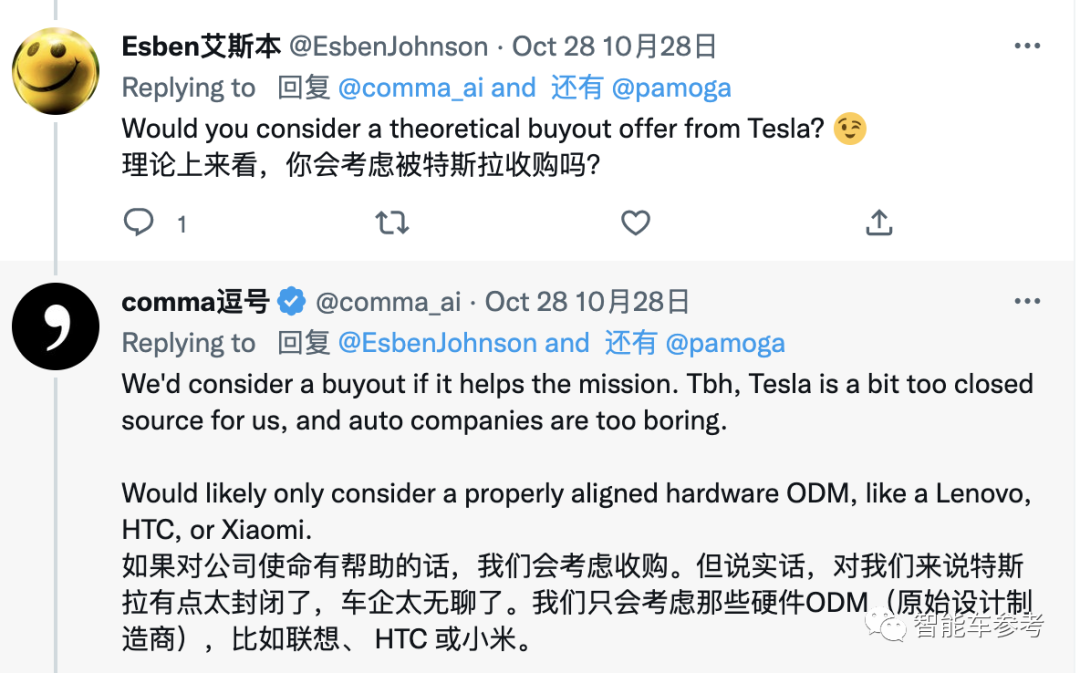Image resolution: width=1080 pixels, height=673 pixels.
Task: Visit @pamoga mention in Esben's tweet
Action: (671, 88)
